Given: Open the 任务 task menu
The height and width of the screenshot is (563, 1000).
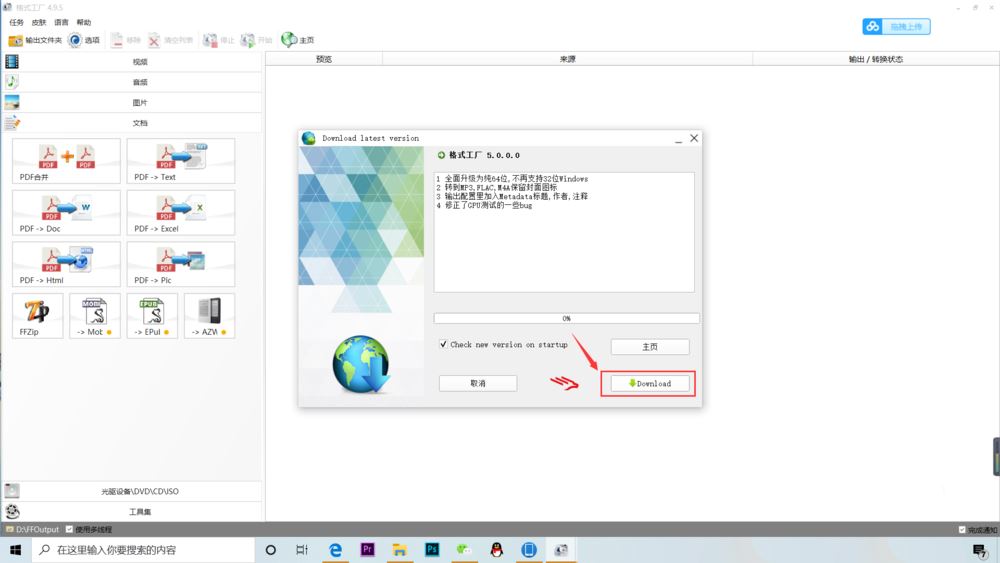Looking at the screenshot, I should [x=17, y=22].
